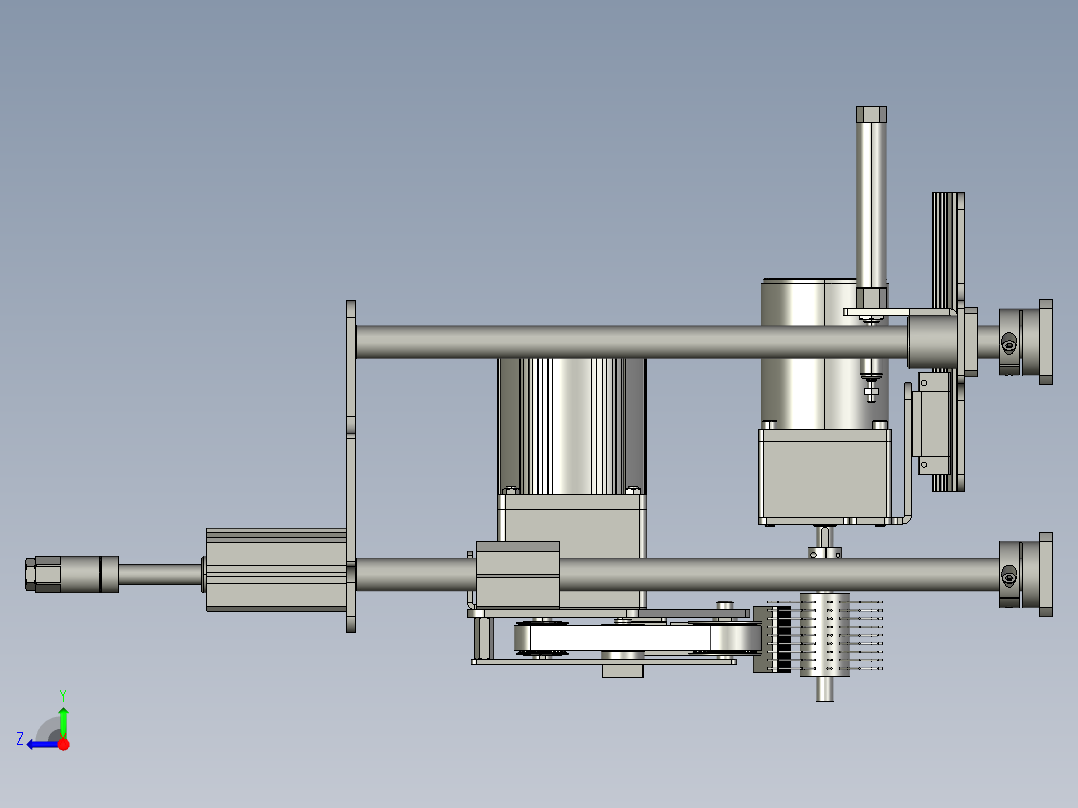Select the sensor block beside the right gearbox
The width and height of the screenshot is (1078, 808).
pos(934,424)
